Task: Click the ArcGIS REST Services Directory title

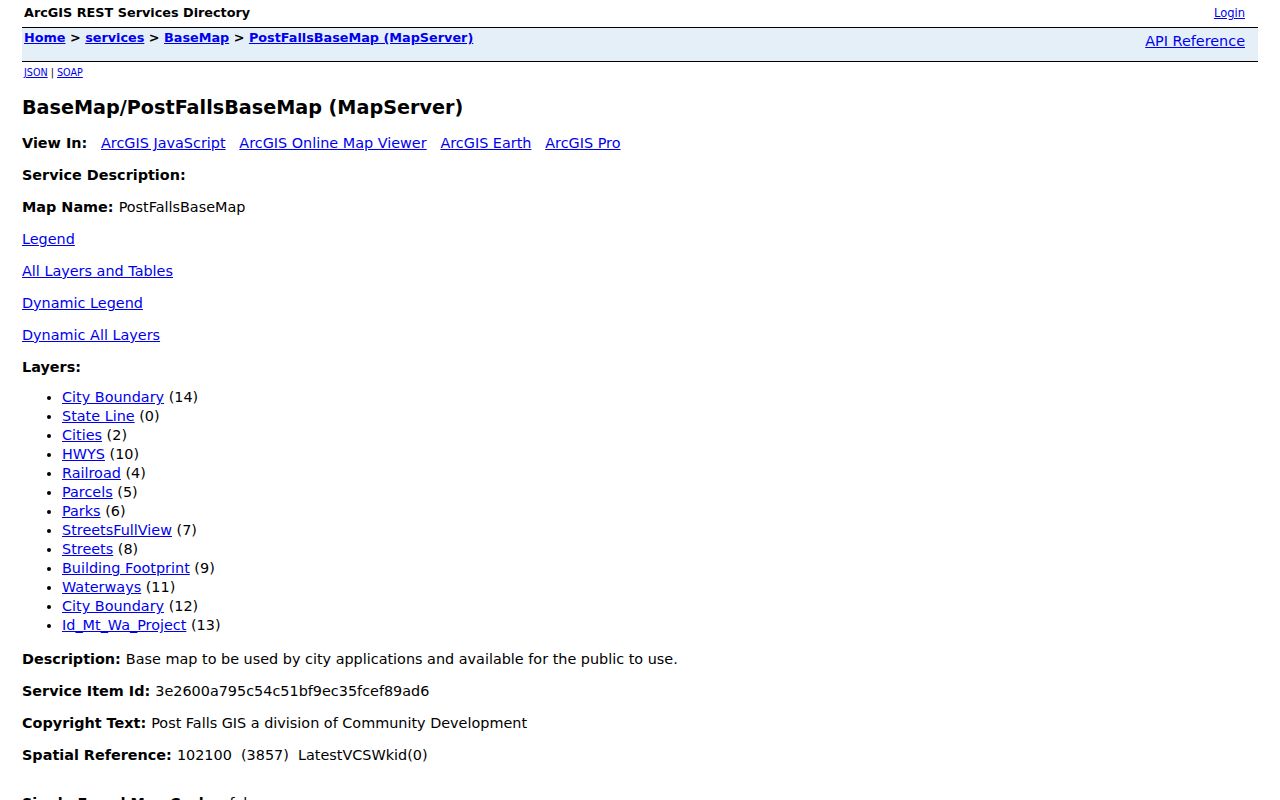Action: pyautogui.click(x=137, y=13)
